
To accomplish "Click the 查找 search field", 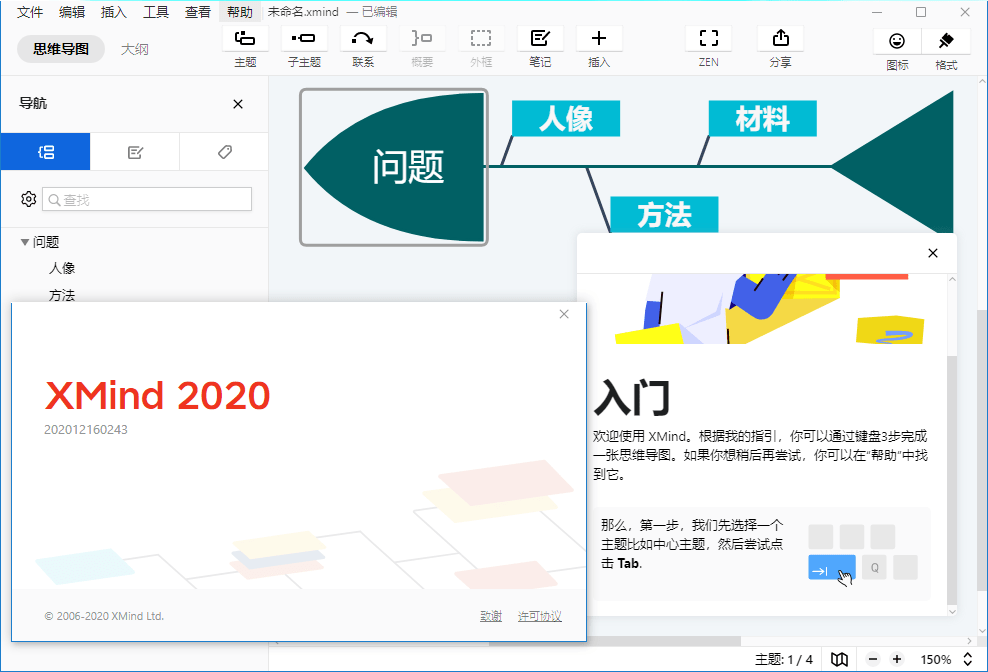I will click(147, 199).
